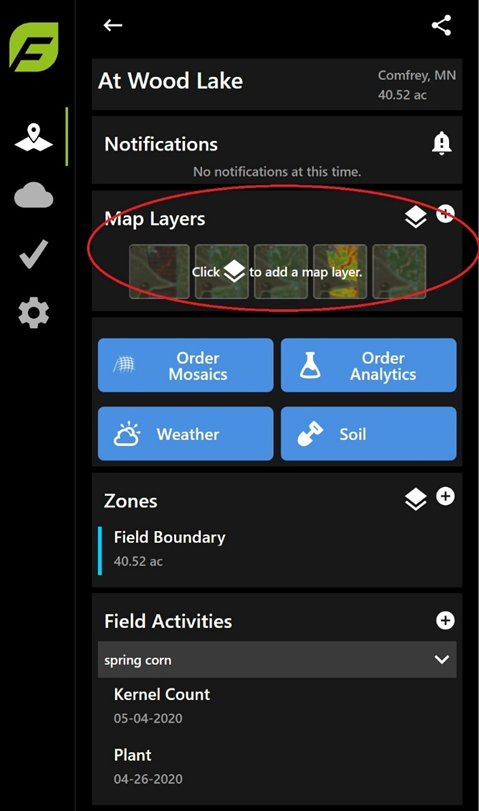Click the green F logo
This screenshot has width=479, height=811.
point(34,47)
